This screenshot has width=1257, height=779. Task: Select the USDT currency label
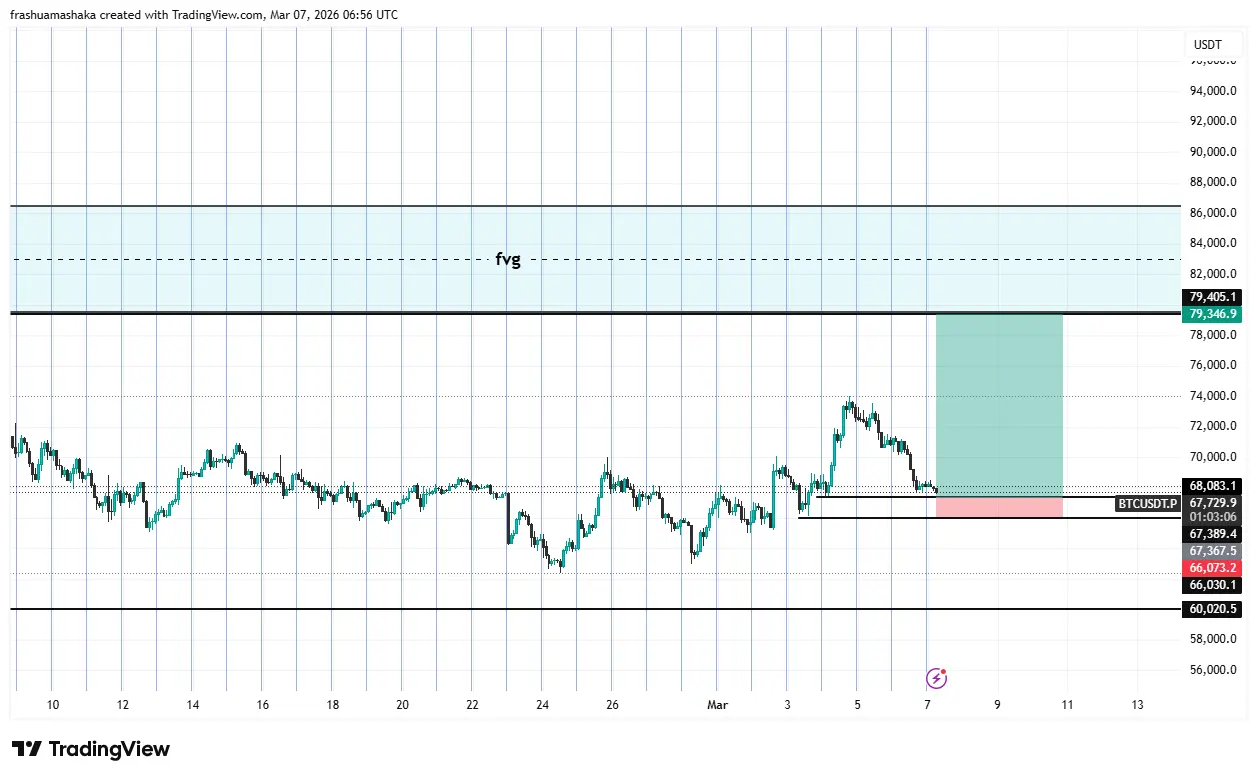pos(1208,45)
